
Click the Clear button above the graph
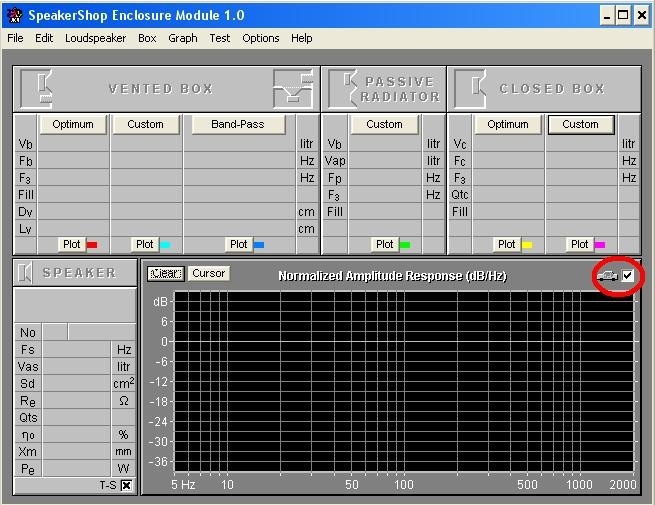point(165,274)
